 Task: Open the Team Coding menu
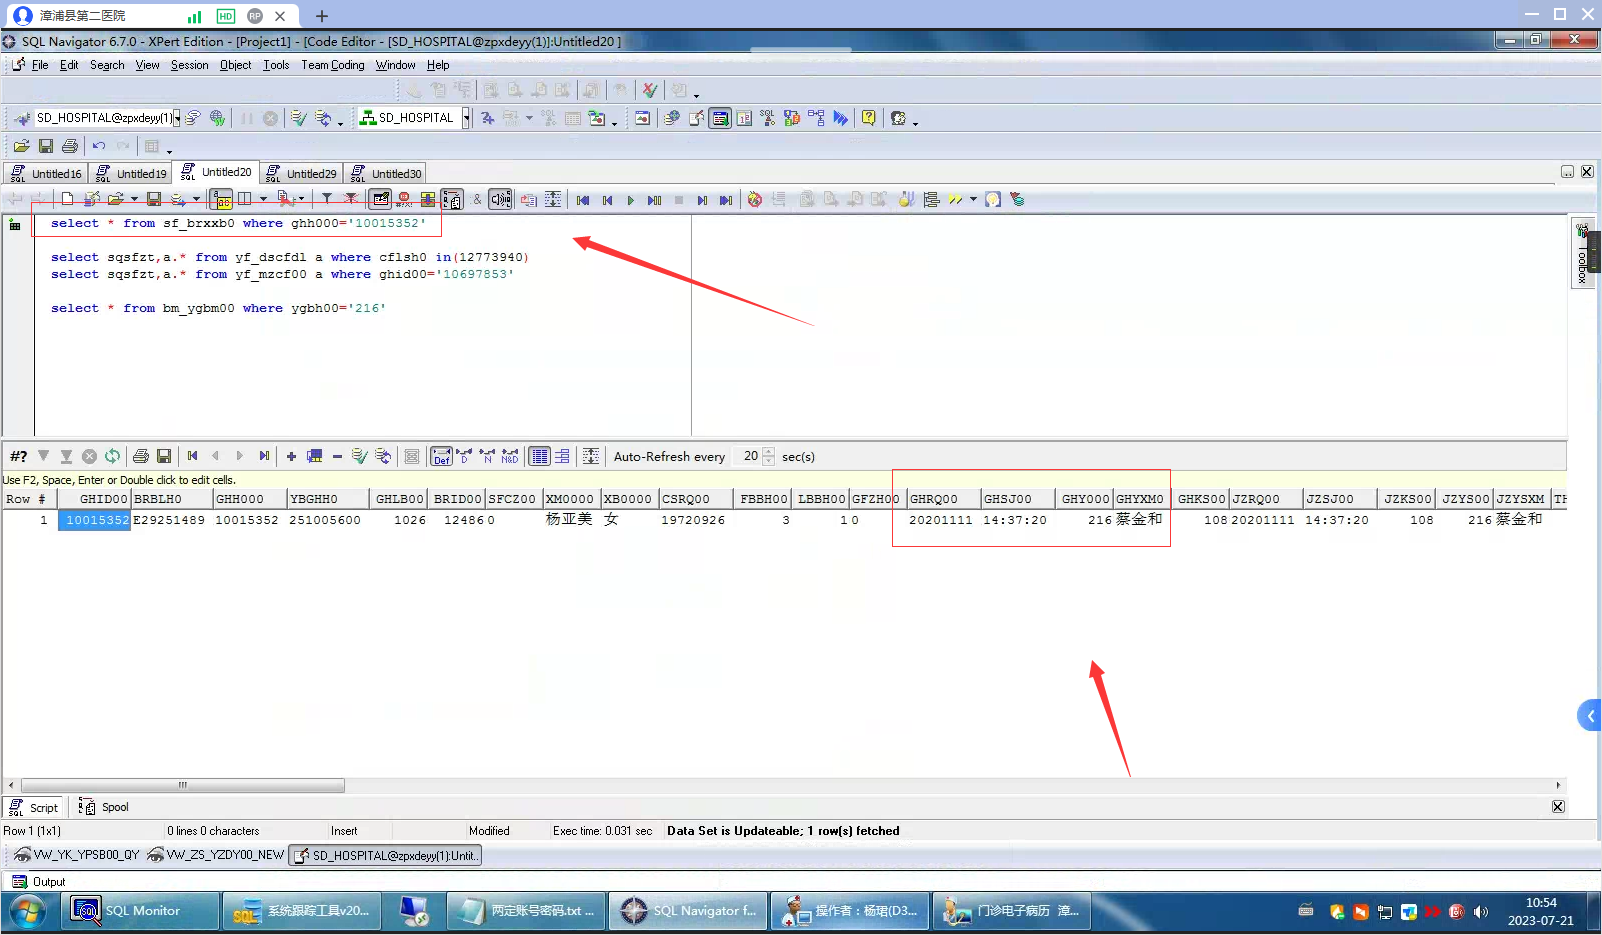coord(333,65)
